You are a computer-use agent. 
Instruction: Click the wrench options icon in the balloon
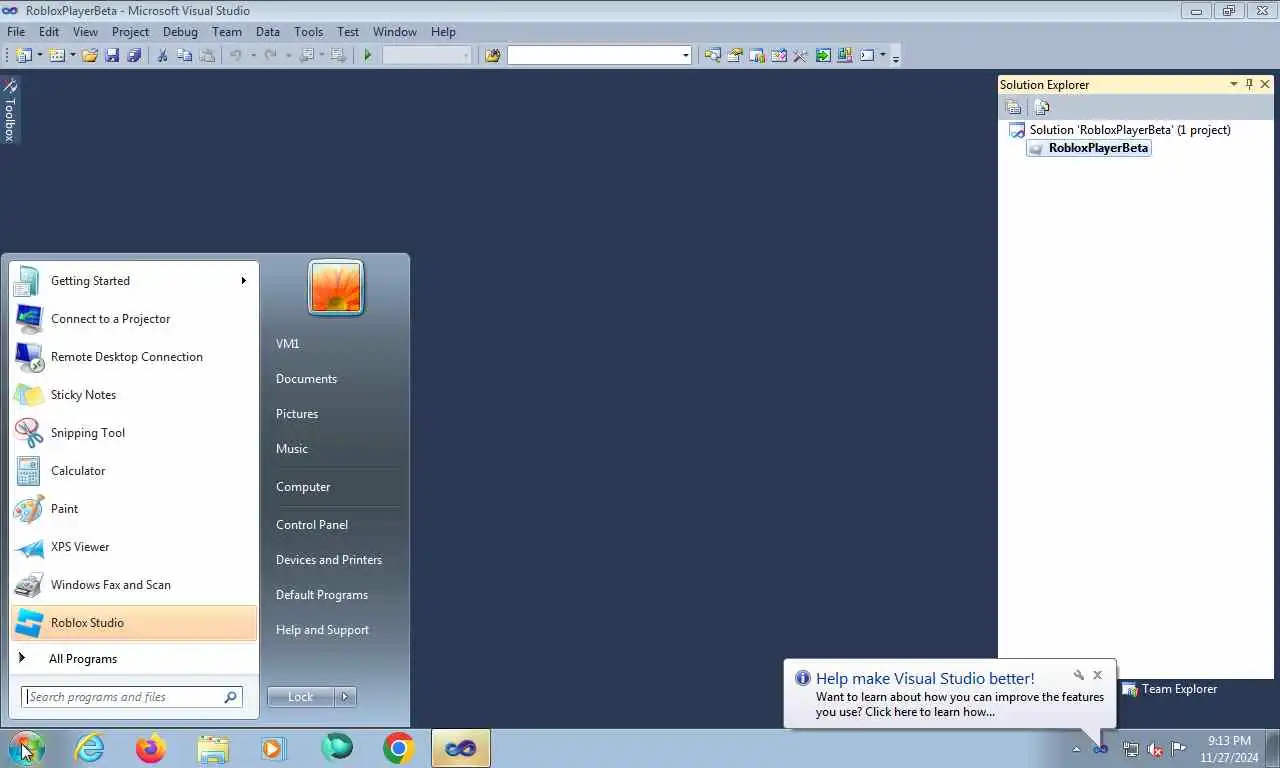1078,675
